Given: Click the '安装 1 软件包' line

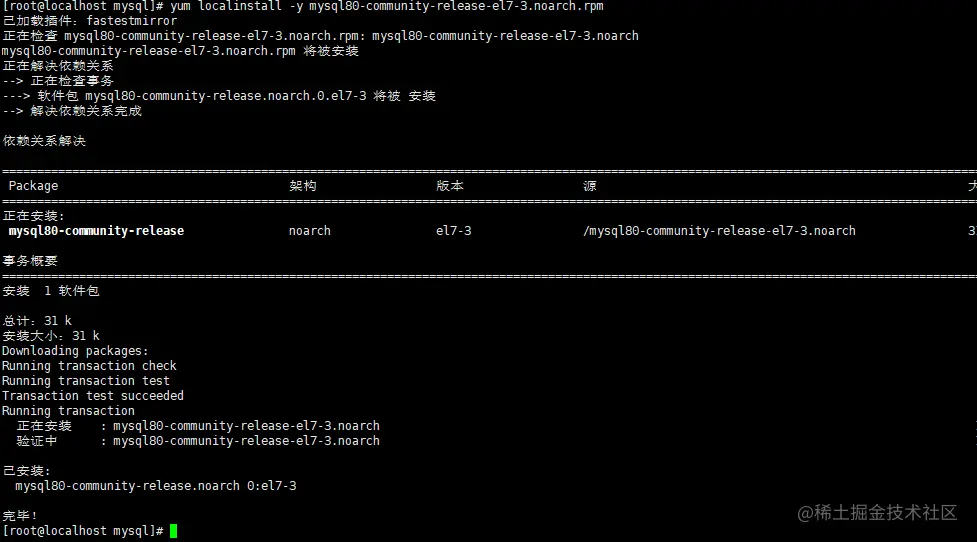Looking at the screenshot, I should [x=50, y=291].
